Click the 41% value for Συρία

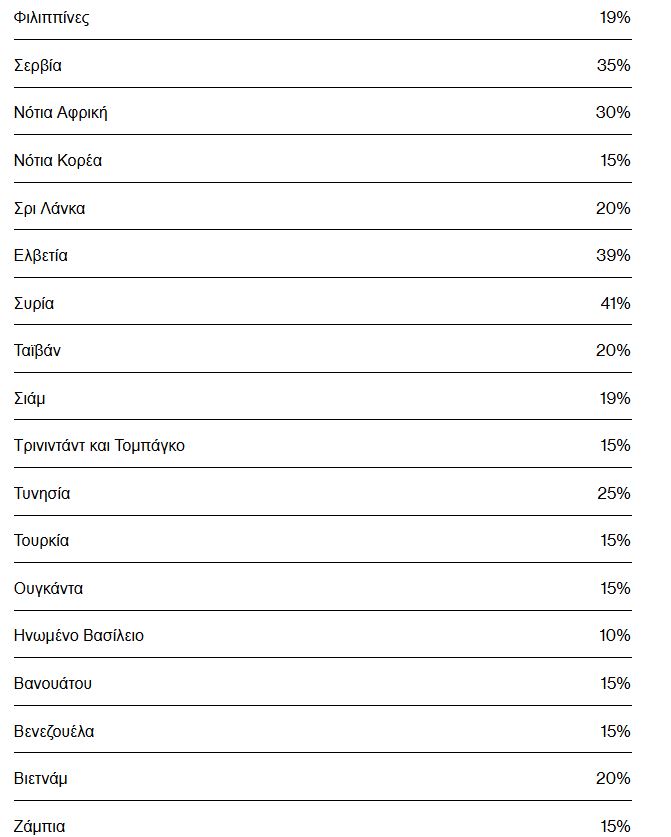coord(615,303)
